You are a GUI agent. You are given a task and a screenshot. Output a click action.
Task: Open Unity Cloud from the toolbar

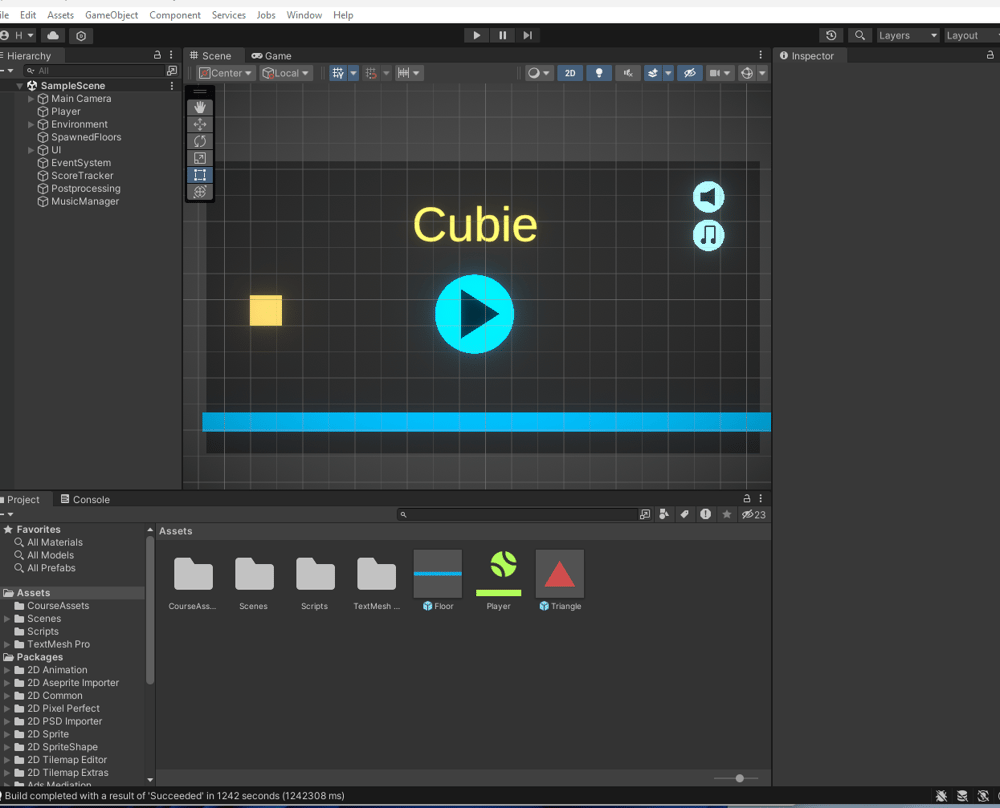pos(54,36)
